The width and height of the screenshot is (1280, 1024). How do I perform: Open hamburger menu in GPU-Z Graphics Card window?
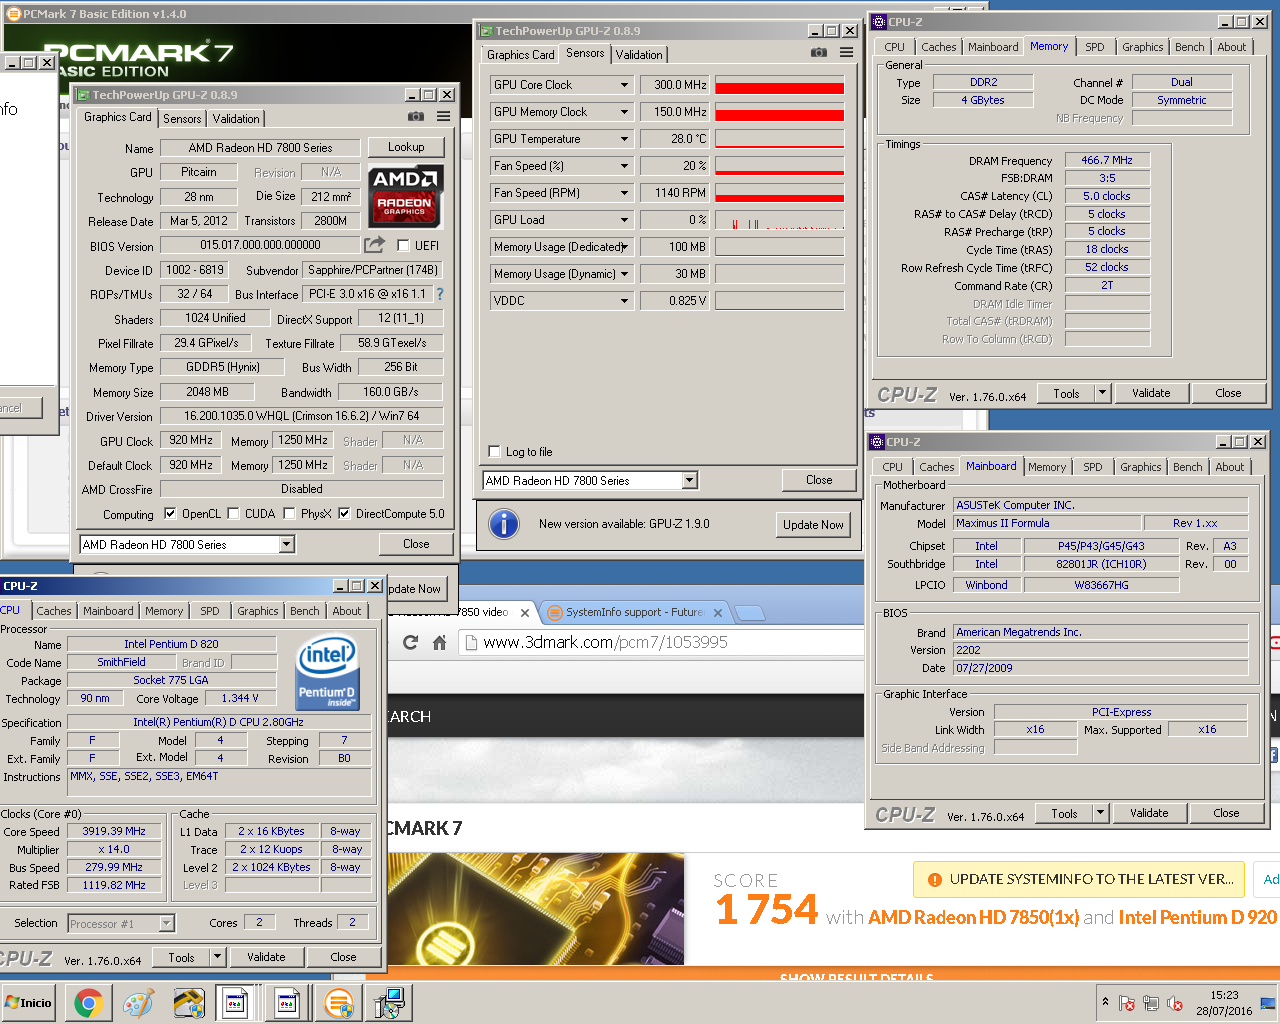point(443,117)
